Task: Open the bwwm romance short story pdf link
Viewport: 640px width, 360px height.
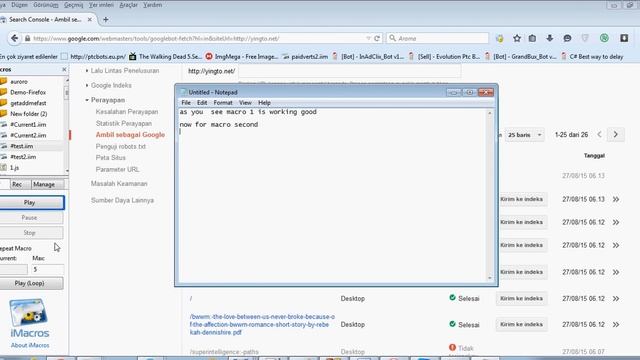Action: pos(262,324)
